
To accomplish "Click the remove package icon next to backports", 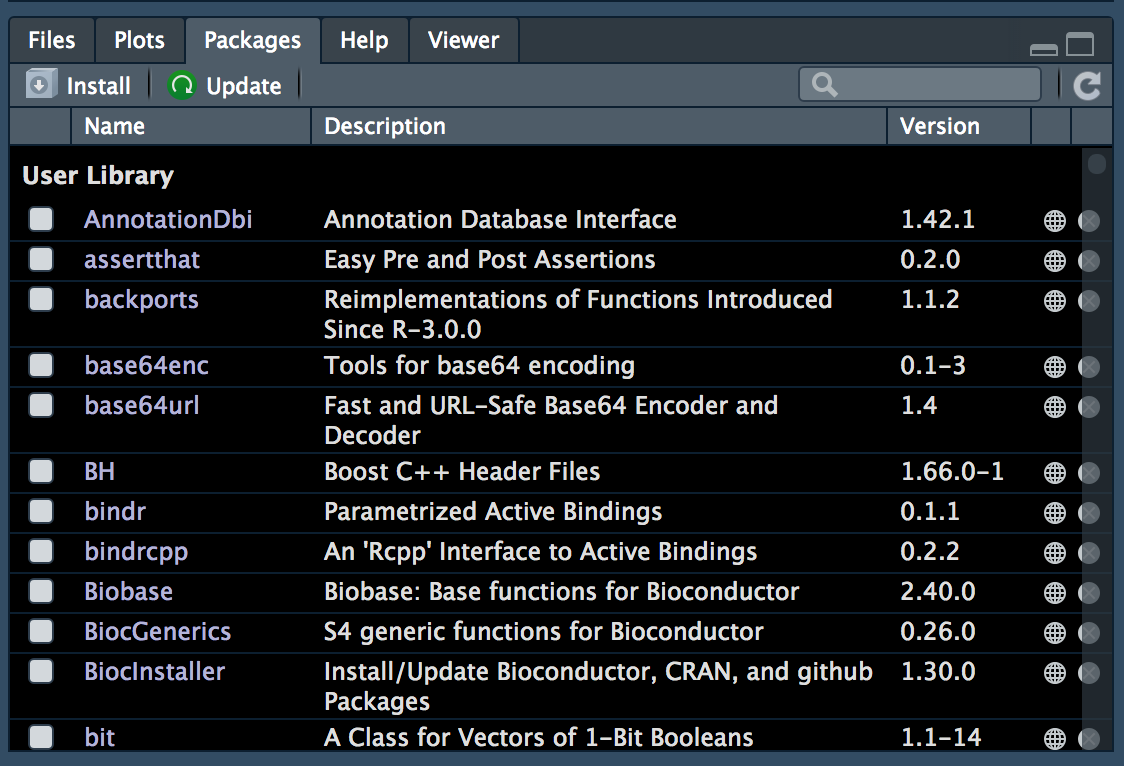I will tap(1089, 301).
